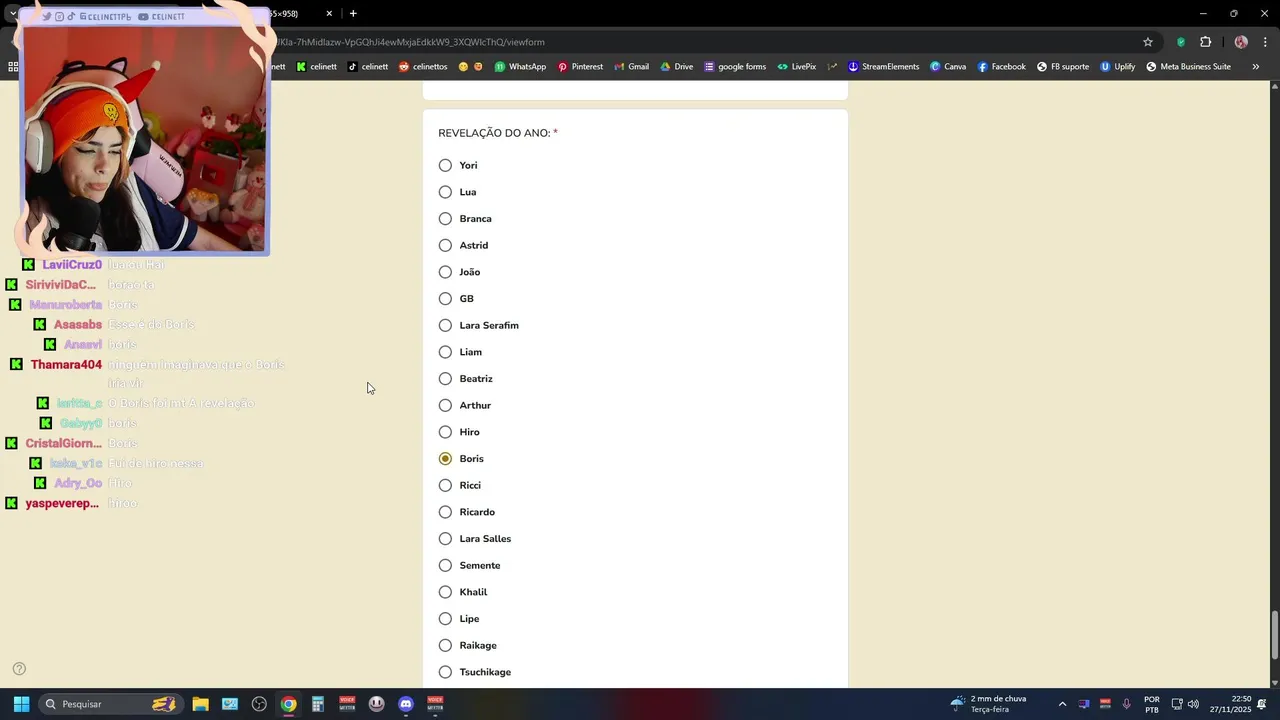Open the volume speaker control
This screenshot has width=1280, height=720.
tap(1193, 704)
